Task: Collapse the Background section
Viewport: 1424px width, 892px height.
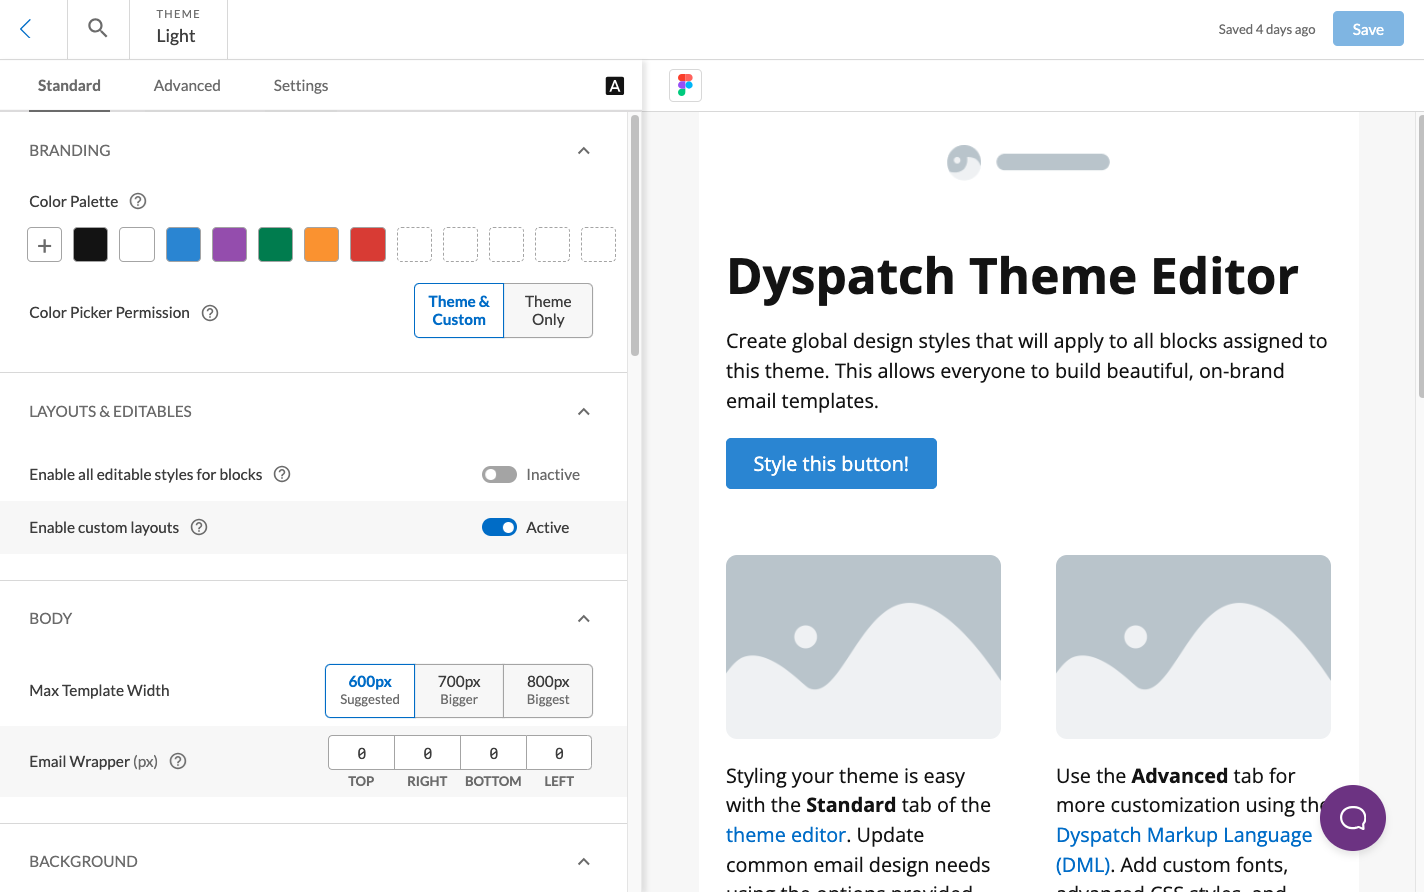Action: 584,862
